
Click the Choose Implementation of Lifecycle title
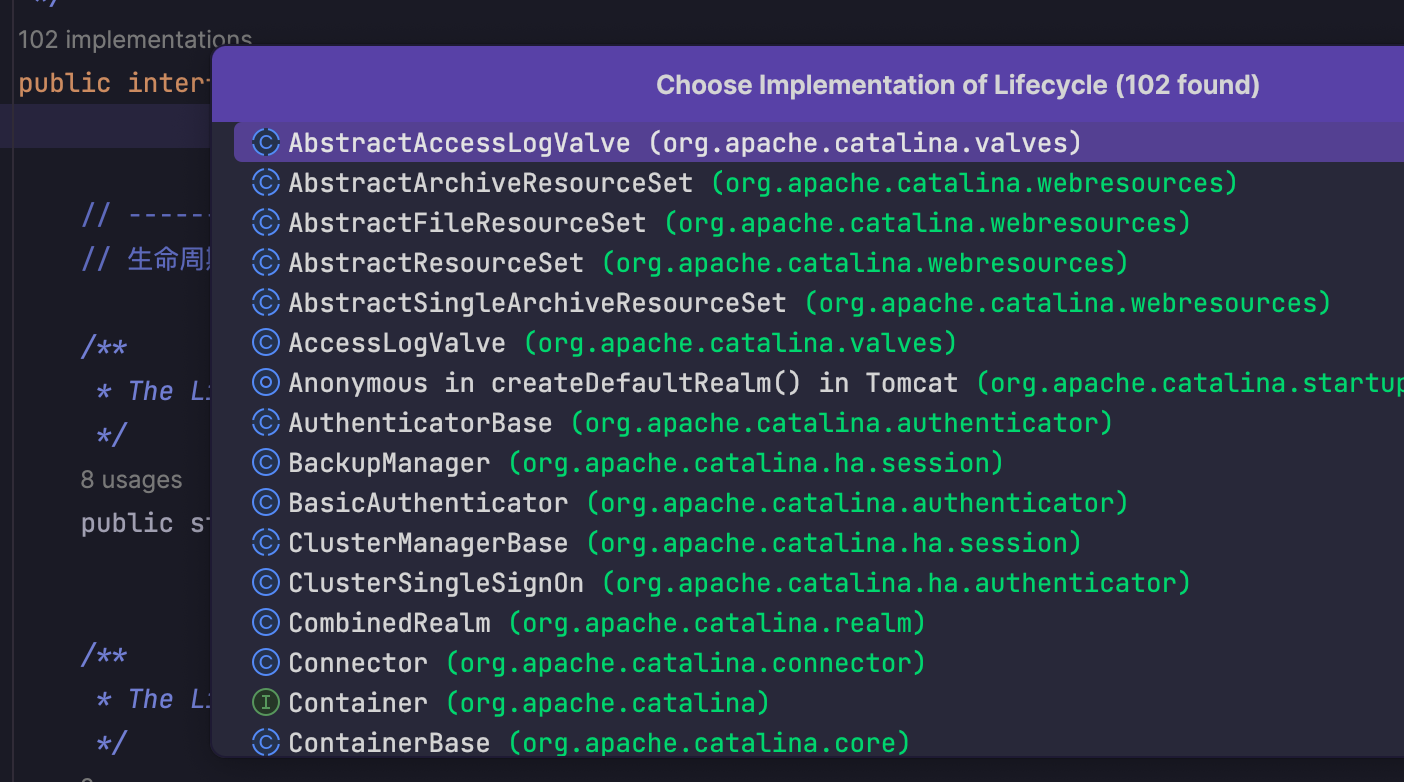pos(957,85)
